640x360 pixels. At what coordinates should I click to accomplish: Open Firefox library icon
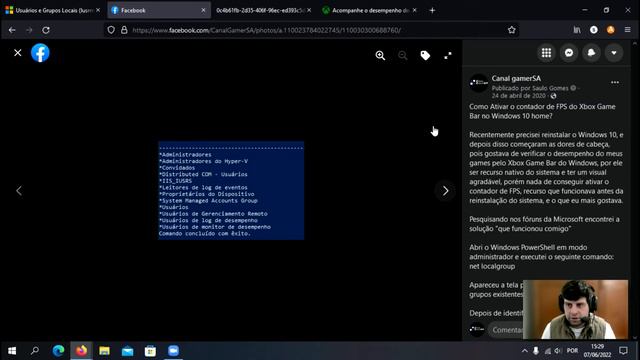(577, 30)
